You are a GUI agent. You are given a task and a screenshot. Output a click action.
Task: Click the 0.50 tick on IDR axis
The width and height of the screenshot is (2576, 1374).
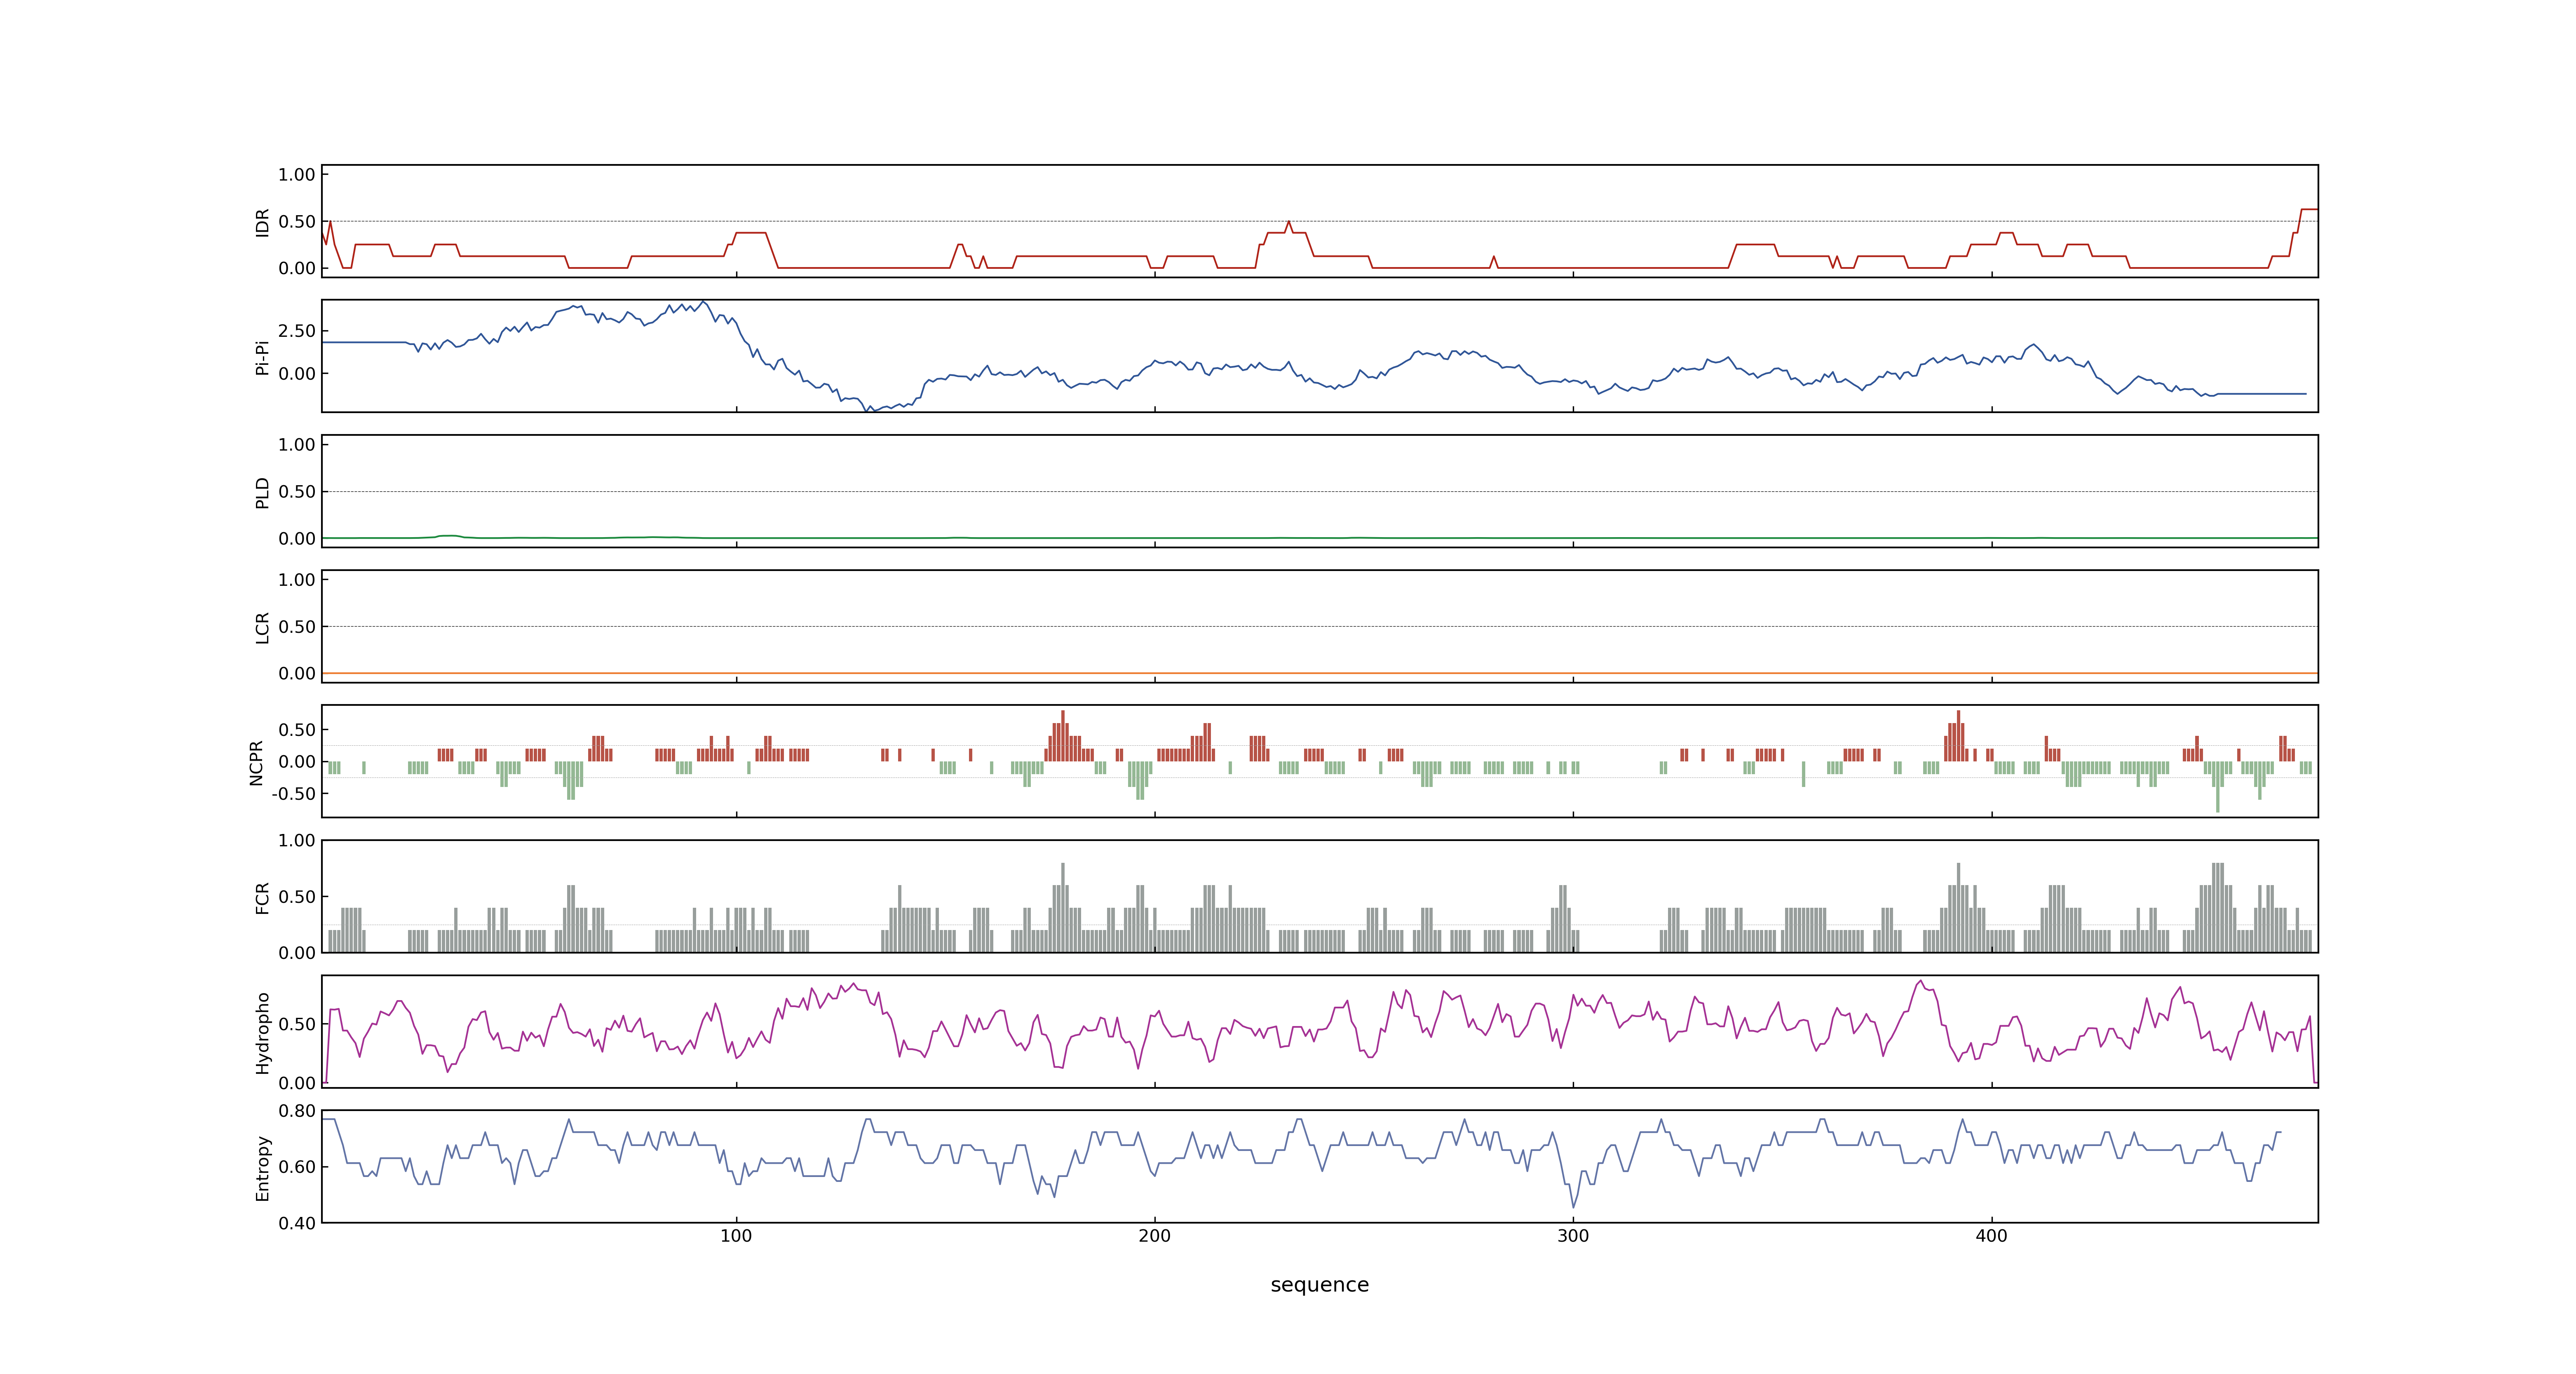tap(297, 222)
